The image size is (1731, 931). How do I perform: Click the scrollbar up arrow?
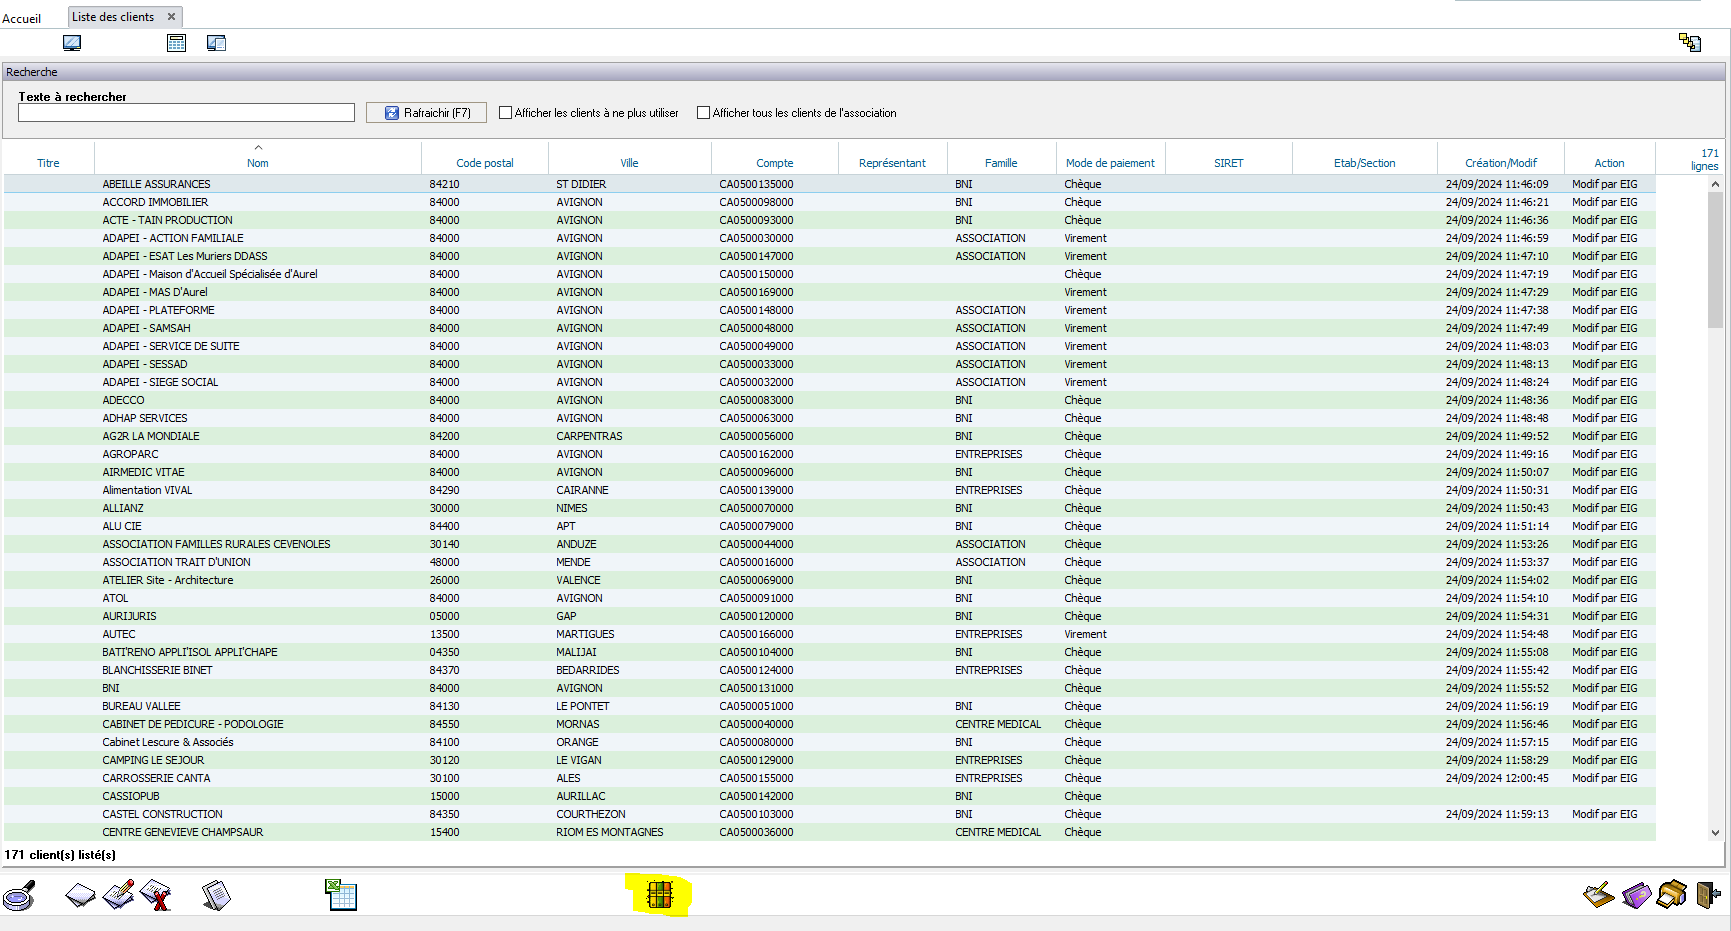pyautogui.click(x=1715, y=184)
